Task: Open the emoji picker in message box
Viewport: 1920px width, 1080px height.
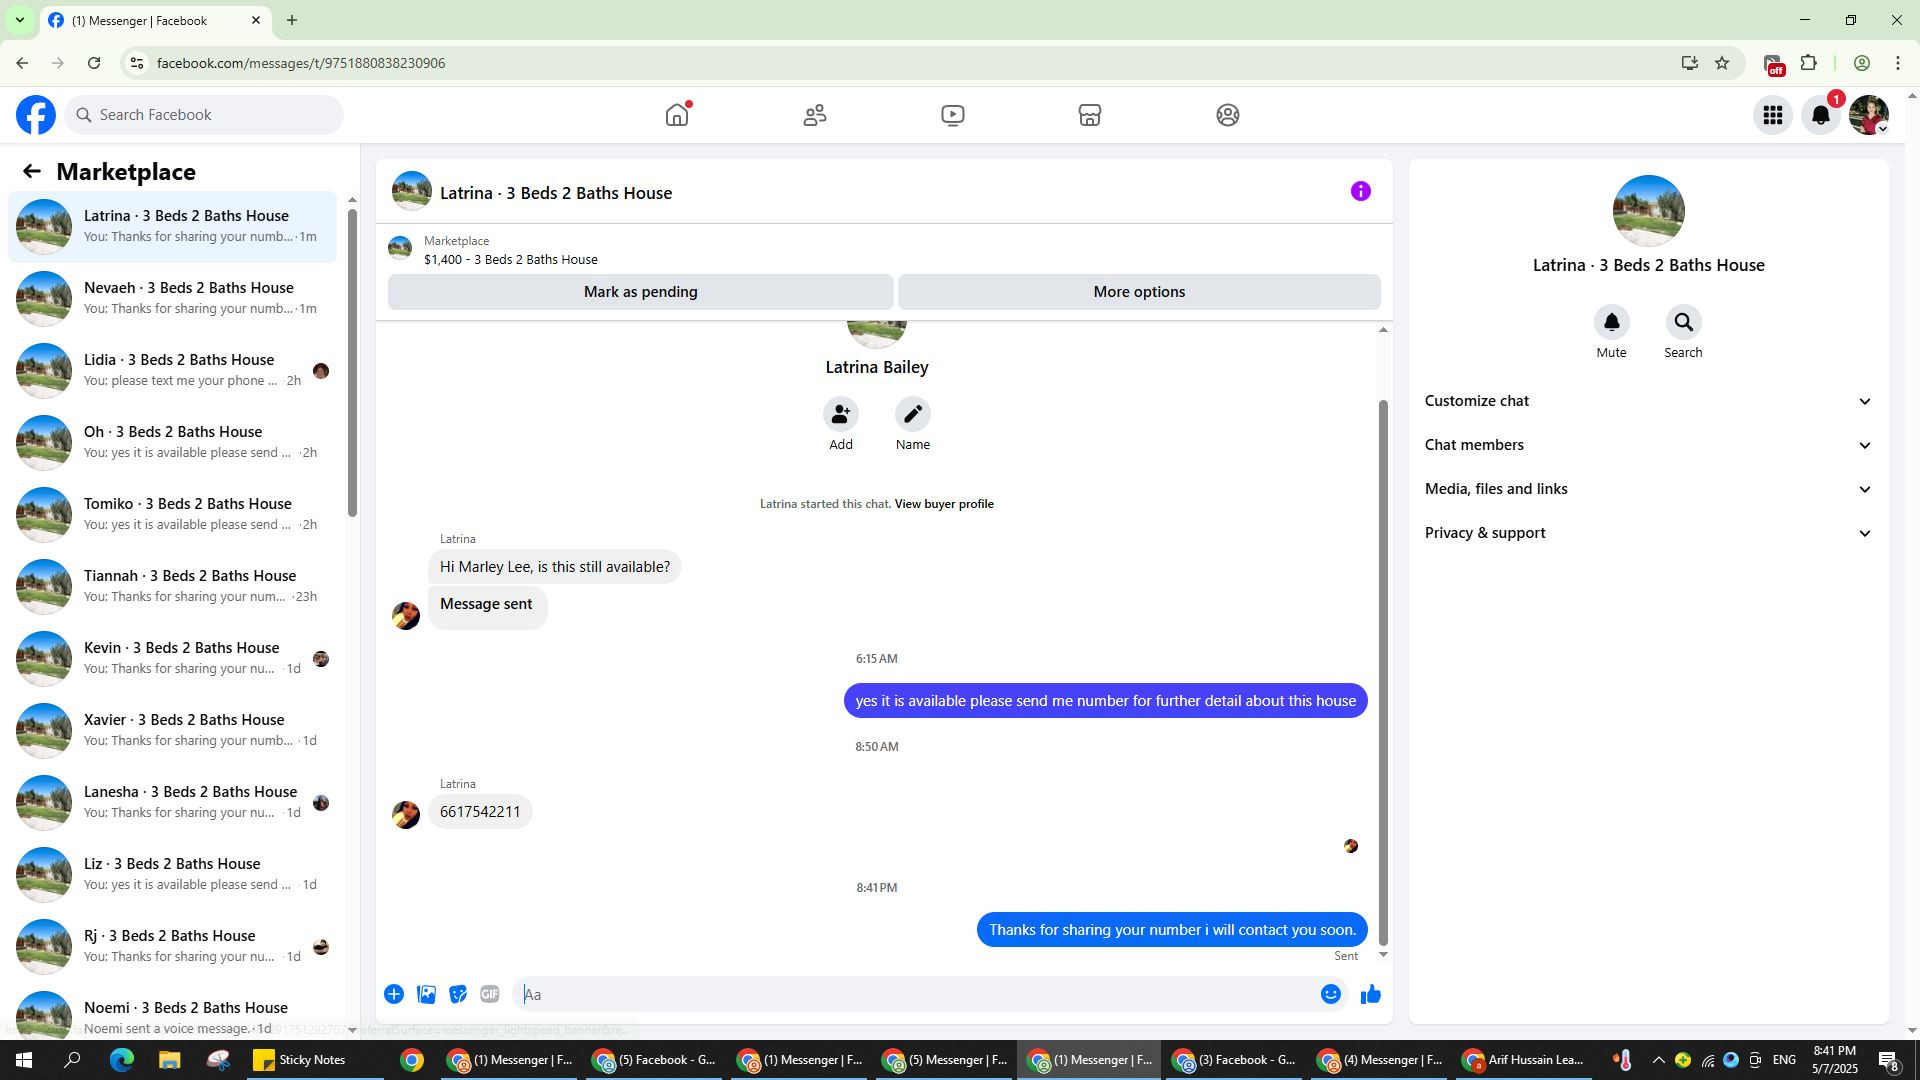Action: coord(1330,994)
